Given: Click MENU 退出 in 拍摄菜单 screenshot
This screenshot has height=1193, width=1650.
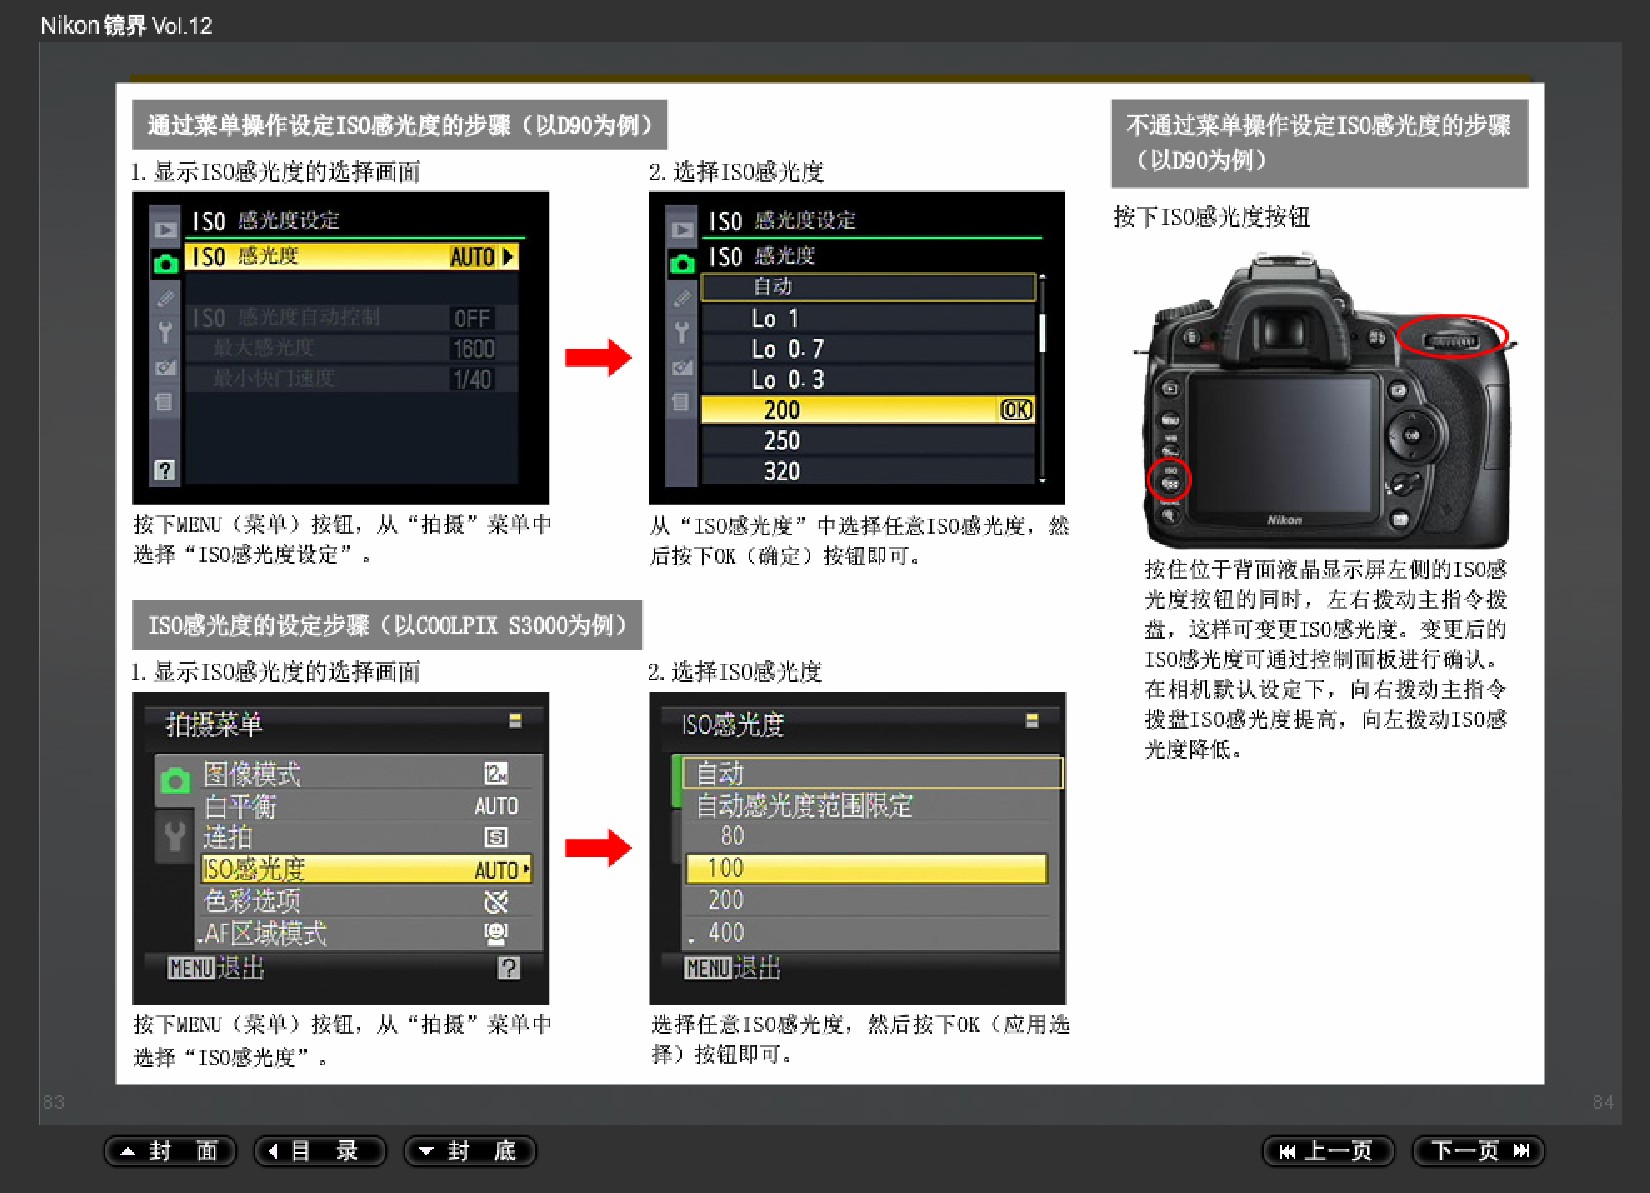Looking at the screenshot, I should [x=216, y=968].
